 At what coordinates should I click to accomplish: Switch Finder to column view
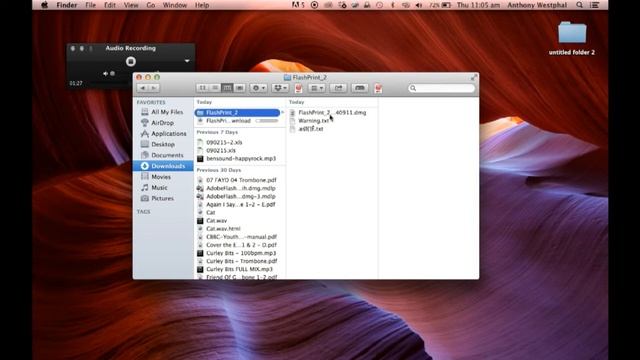[x=227, y=88]
